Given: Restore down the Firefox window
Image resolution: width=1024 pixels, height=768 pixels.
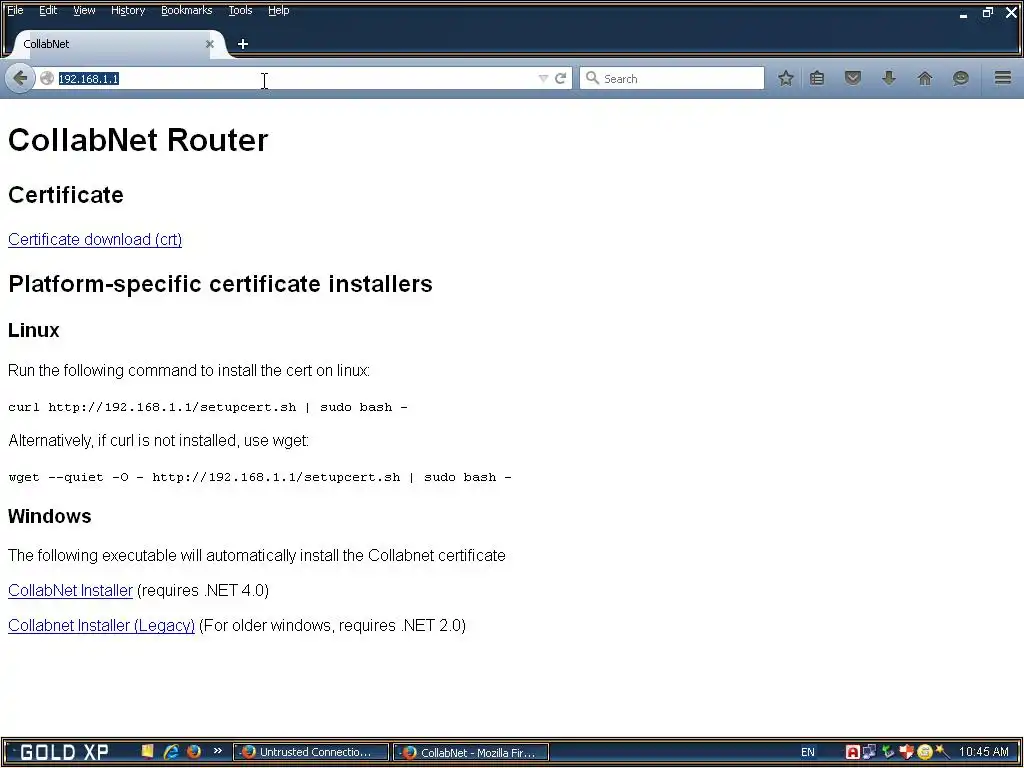Looking at the screenshot, I should [x=987, y=12].
